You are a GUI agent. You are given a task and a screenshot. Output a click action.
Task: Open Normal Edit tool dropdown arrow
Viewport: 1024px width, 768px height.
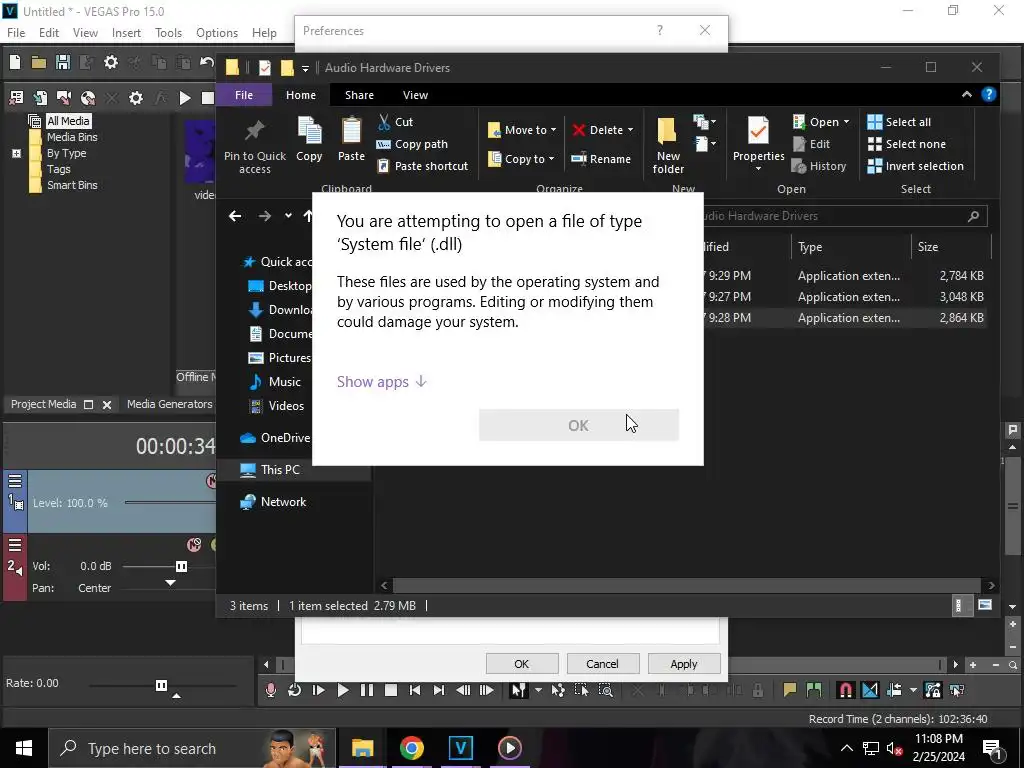pyautogui.click(x=538, y=690)
